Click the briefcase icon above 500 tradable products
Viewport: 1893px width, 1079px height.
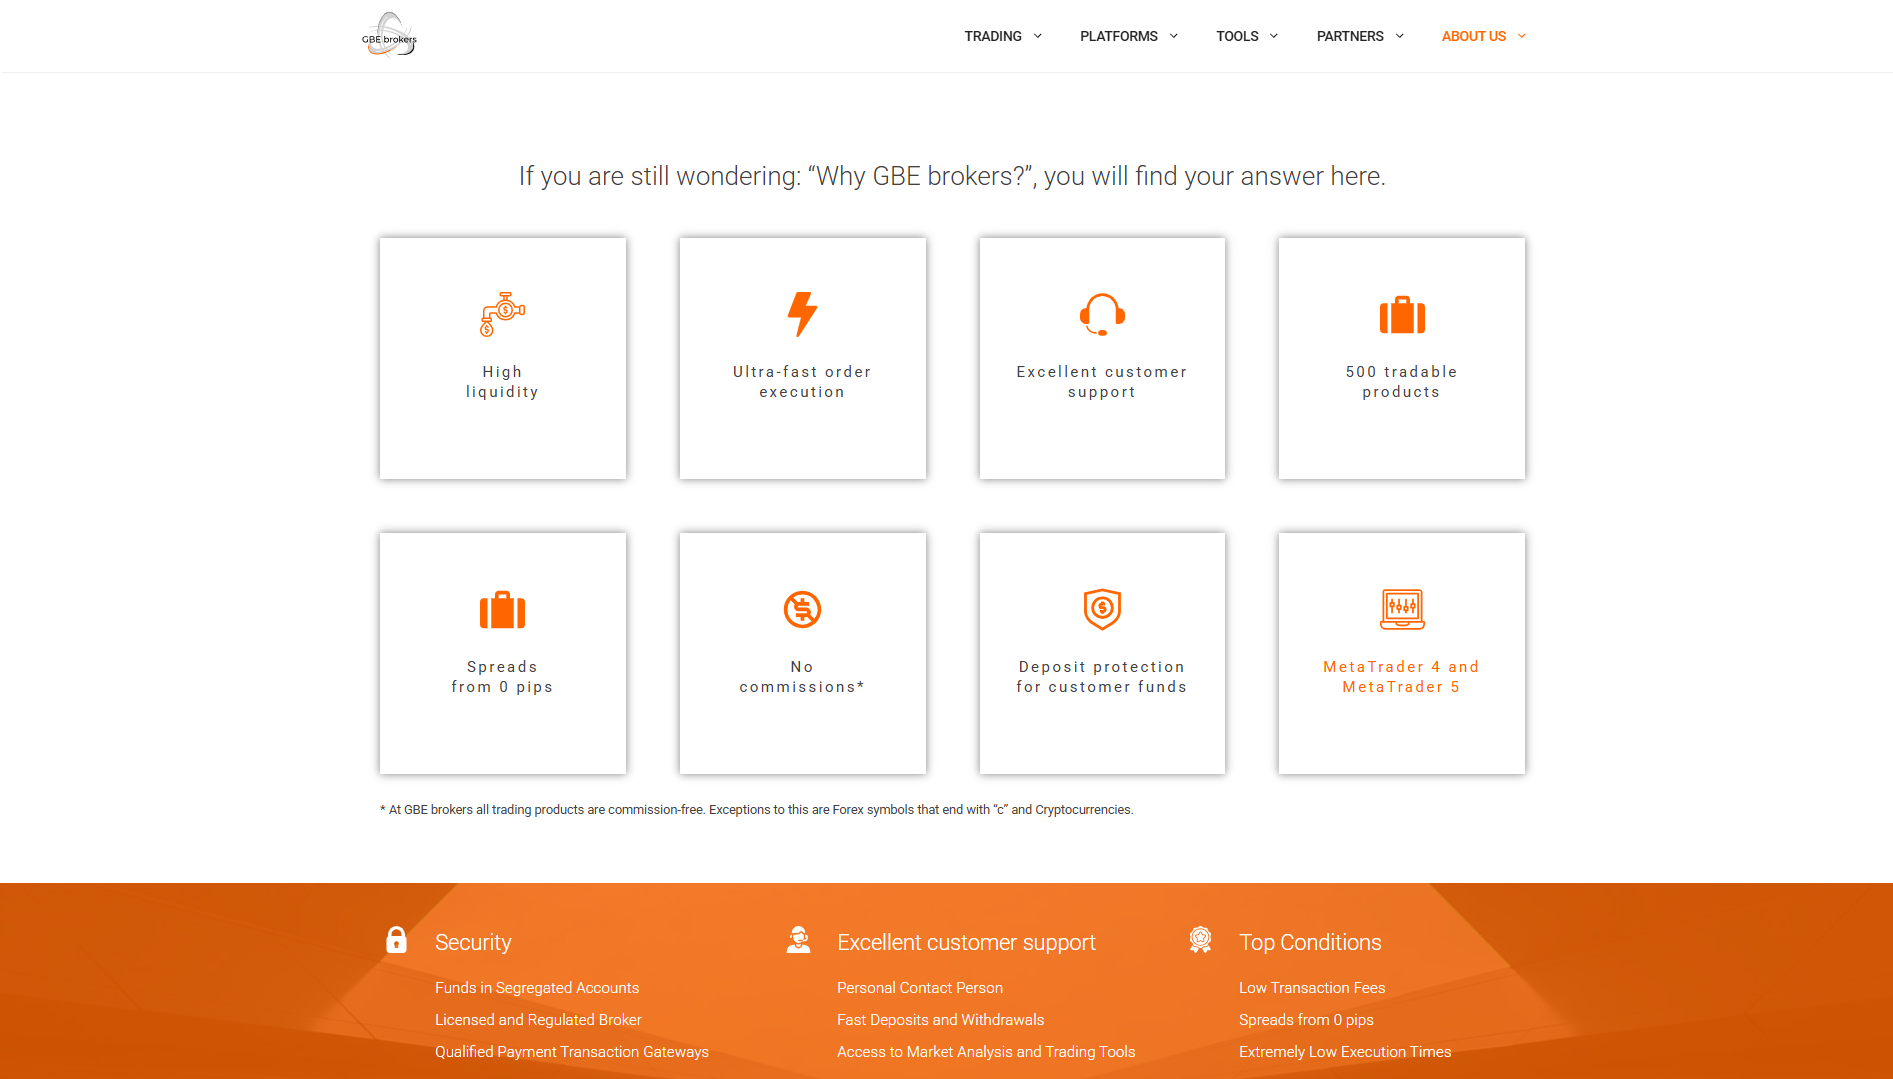click(x=1402, y=315)
